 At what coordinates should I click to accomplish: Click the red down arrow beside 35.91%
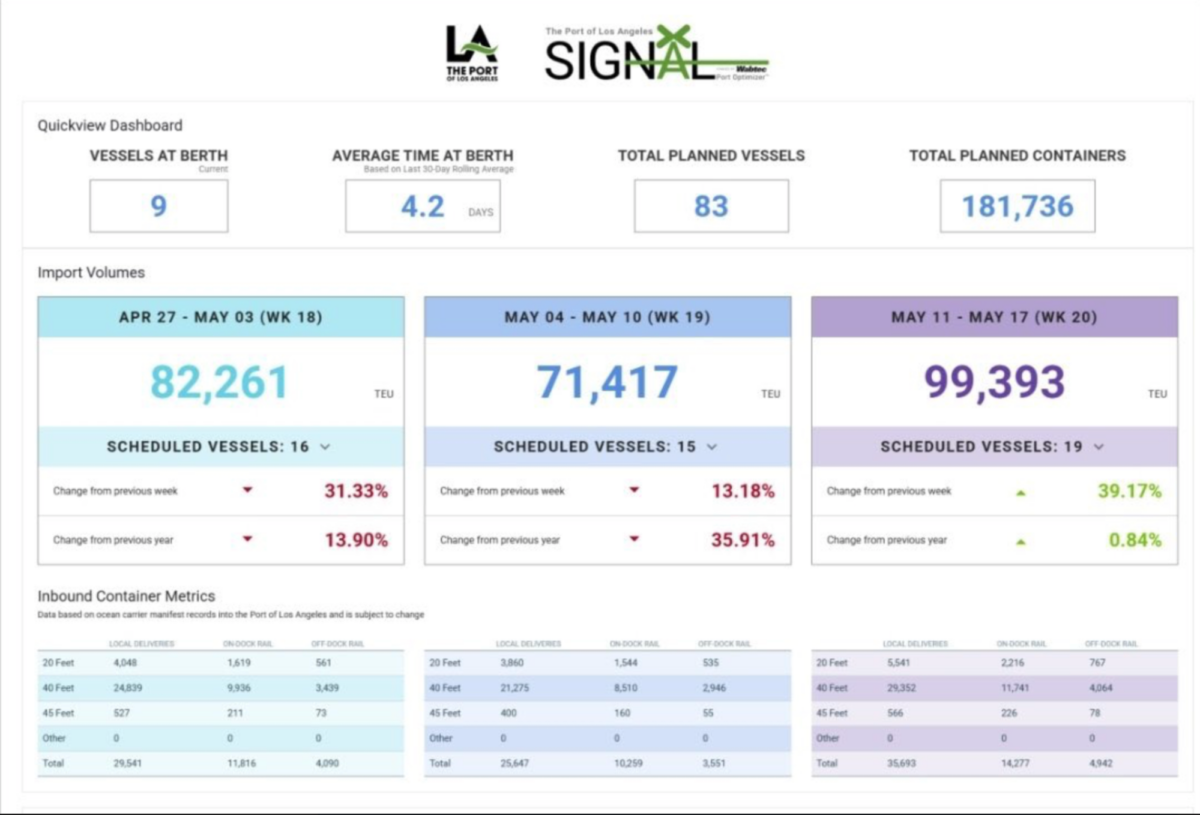[x=634, y=540]
